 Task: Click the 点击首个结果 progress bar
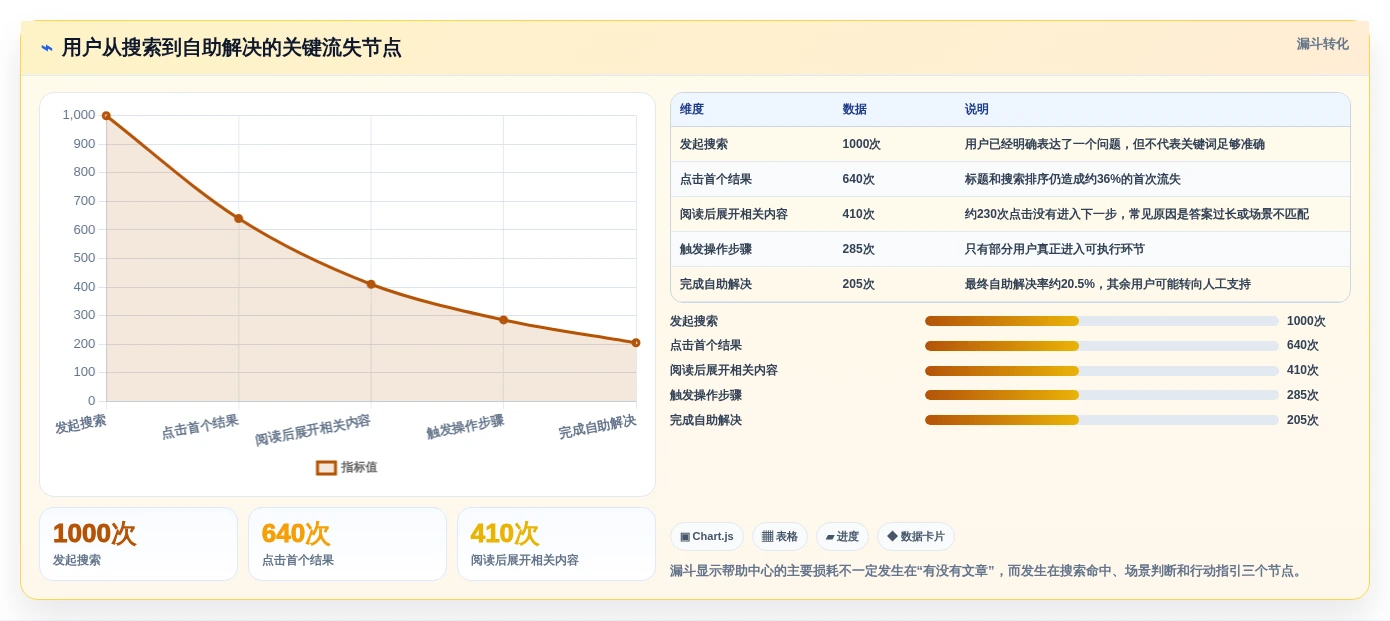(1102, 346)
